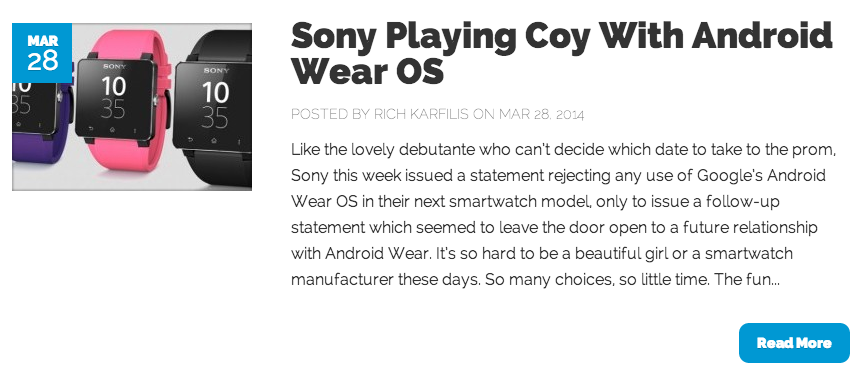Tap the back arrow icon on pink watch
Viewport: 867px width, 387px height.
tap(90, 128)
